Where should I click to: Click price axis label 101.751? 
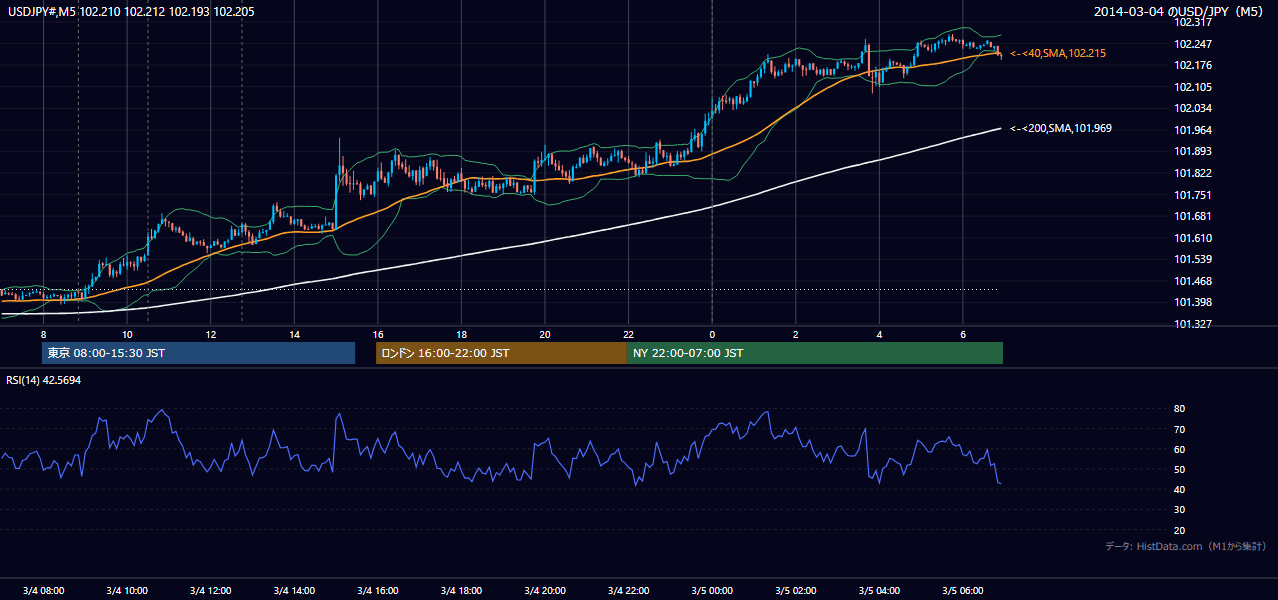point(1193,195)
